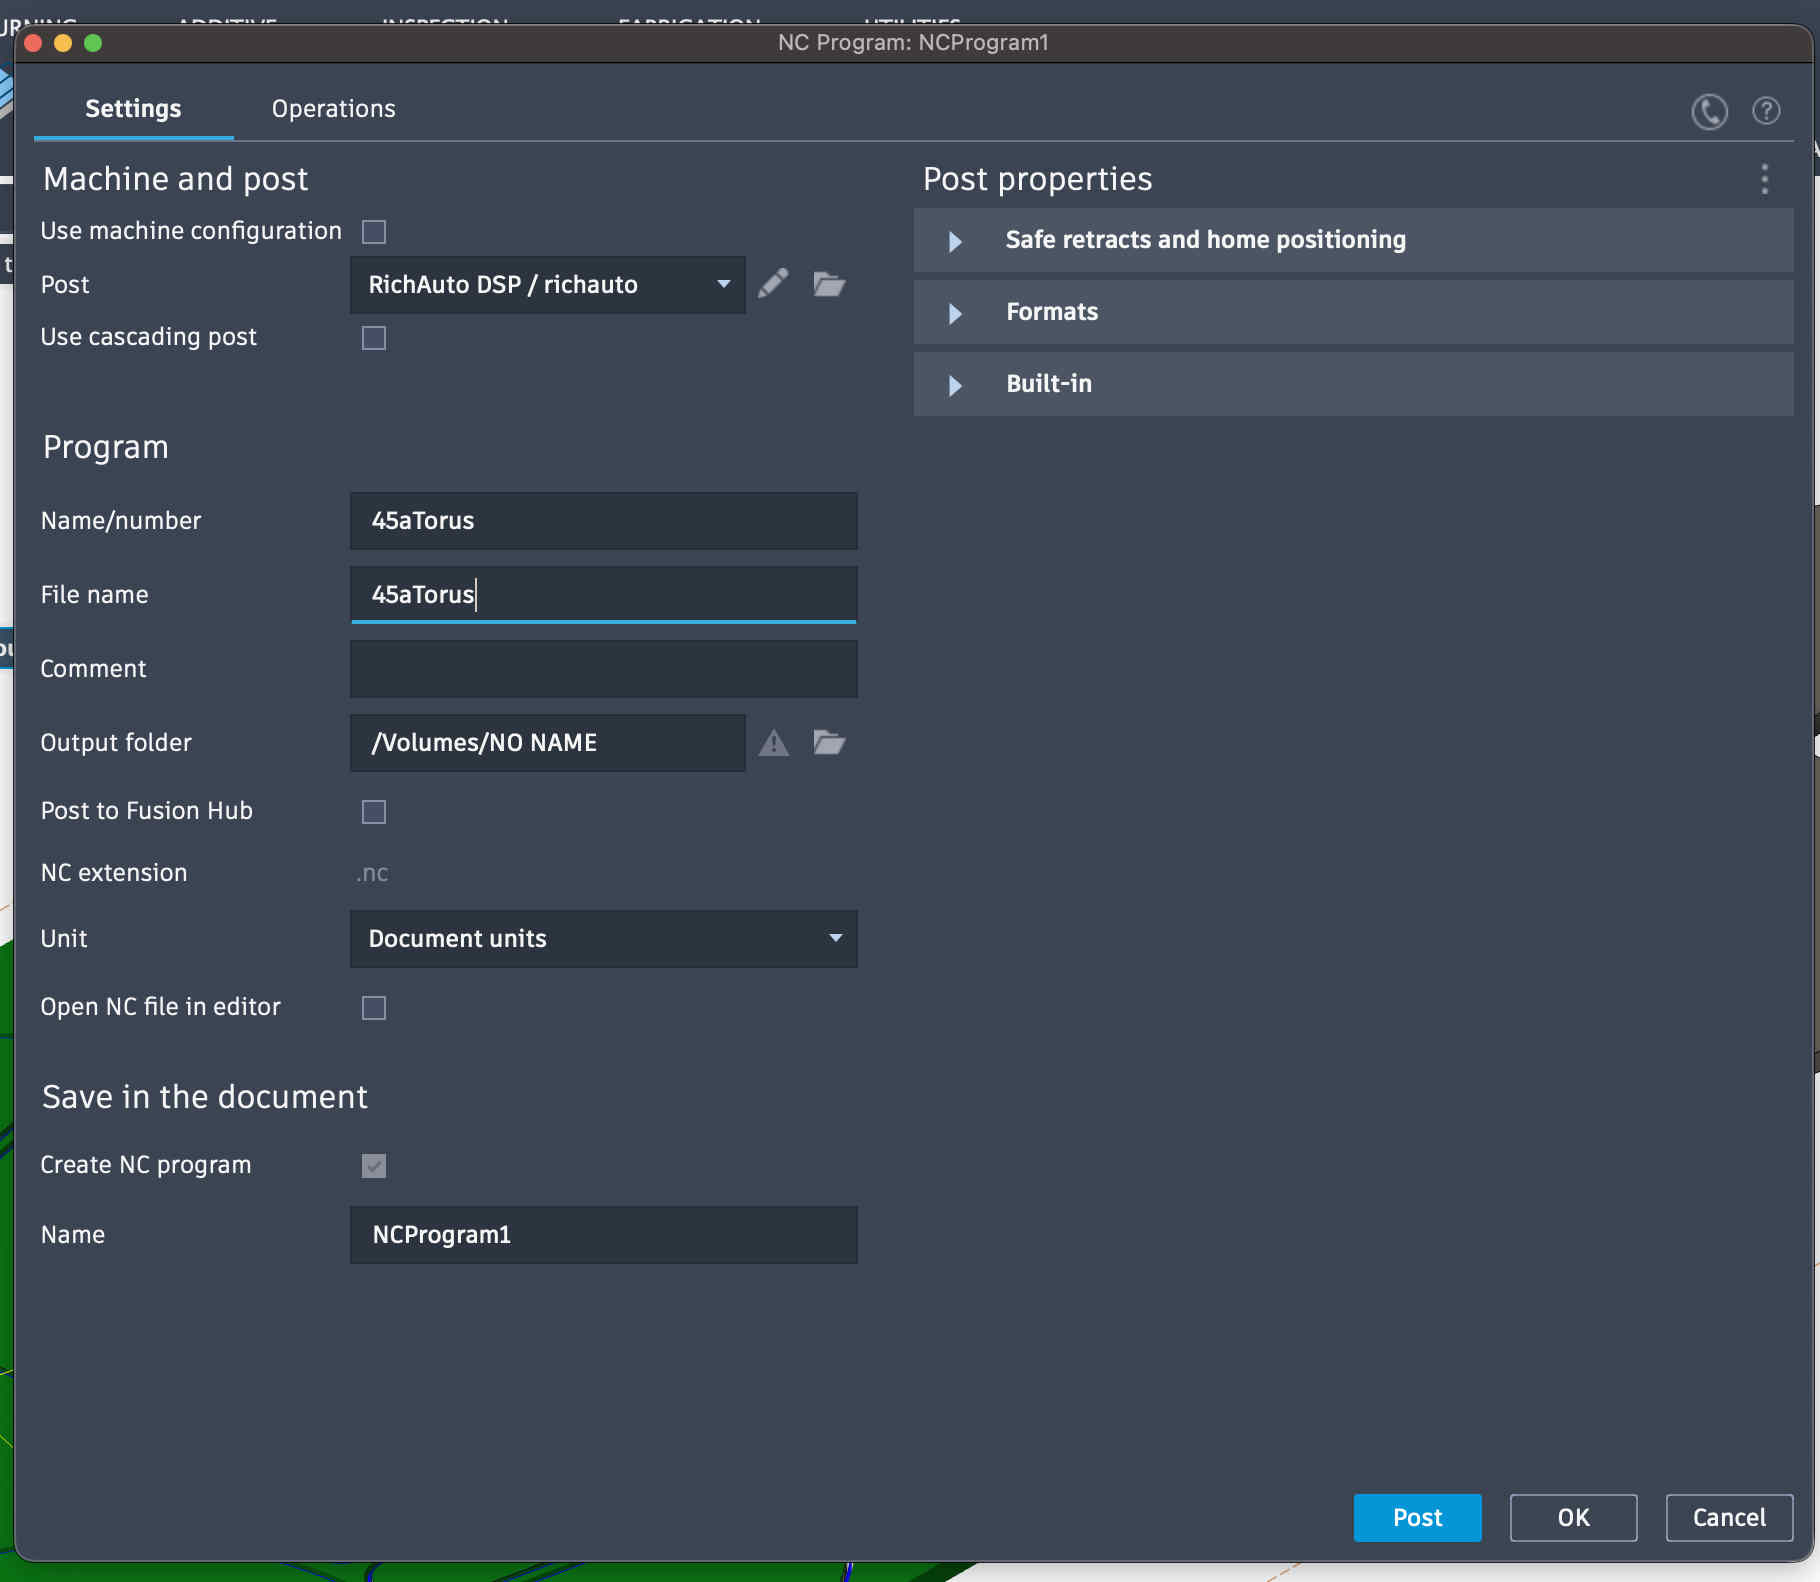The image size is (1820, 1582).
Task: Open the phone support icon
Action: click(1709, 111)
